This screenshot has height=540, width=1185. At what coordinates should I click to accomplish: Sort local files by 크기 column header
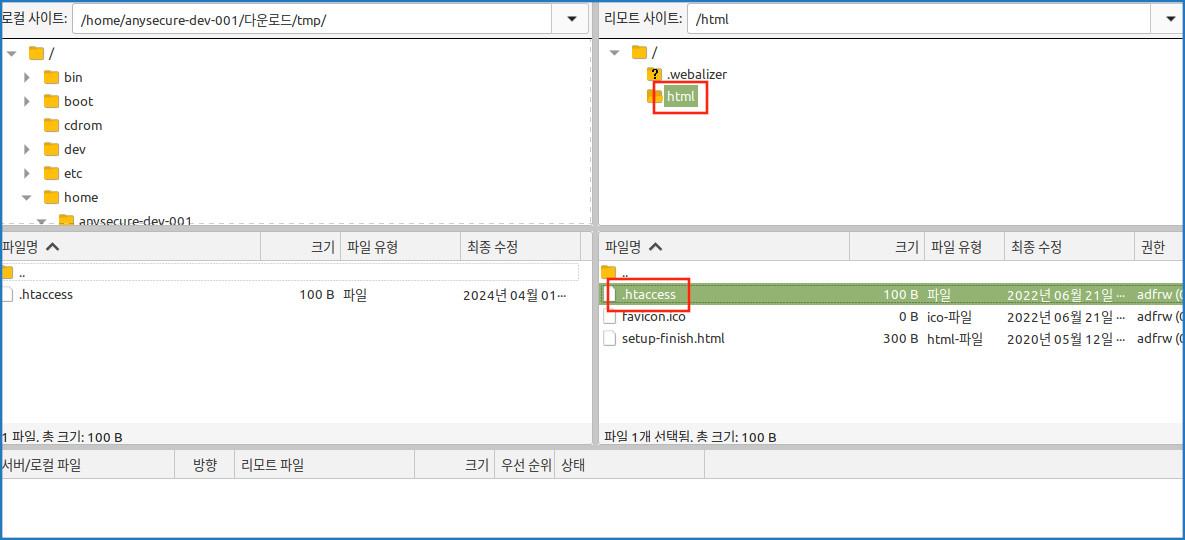point(300,247)
